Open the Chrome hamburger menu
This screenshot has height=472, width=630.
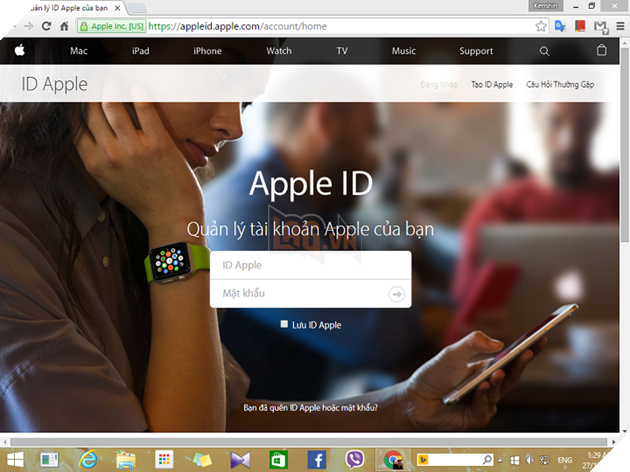[x=620, y=27]
